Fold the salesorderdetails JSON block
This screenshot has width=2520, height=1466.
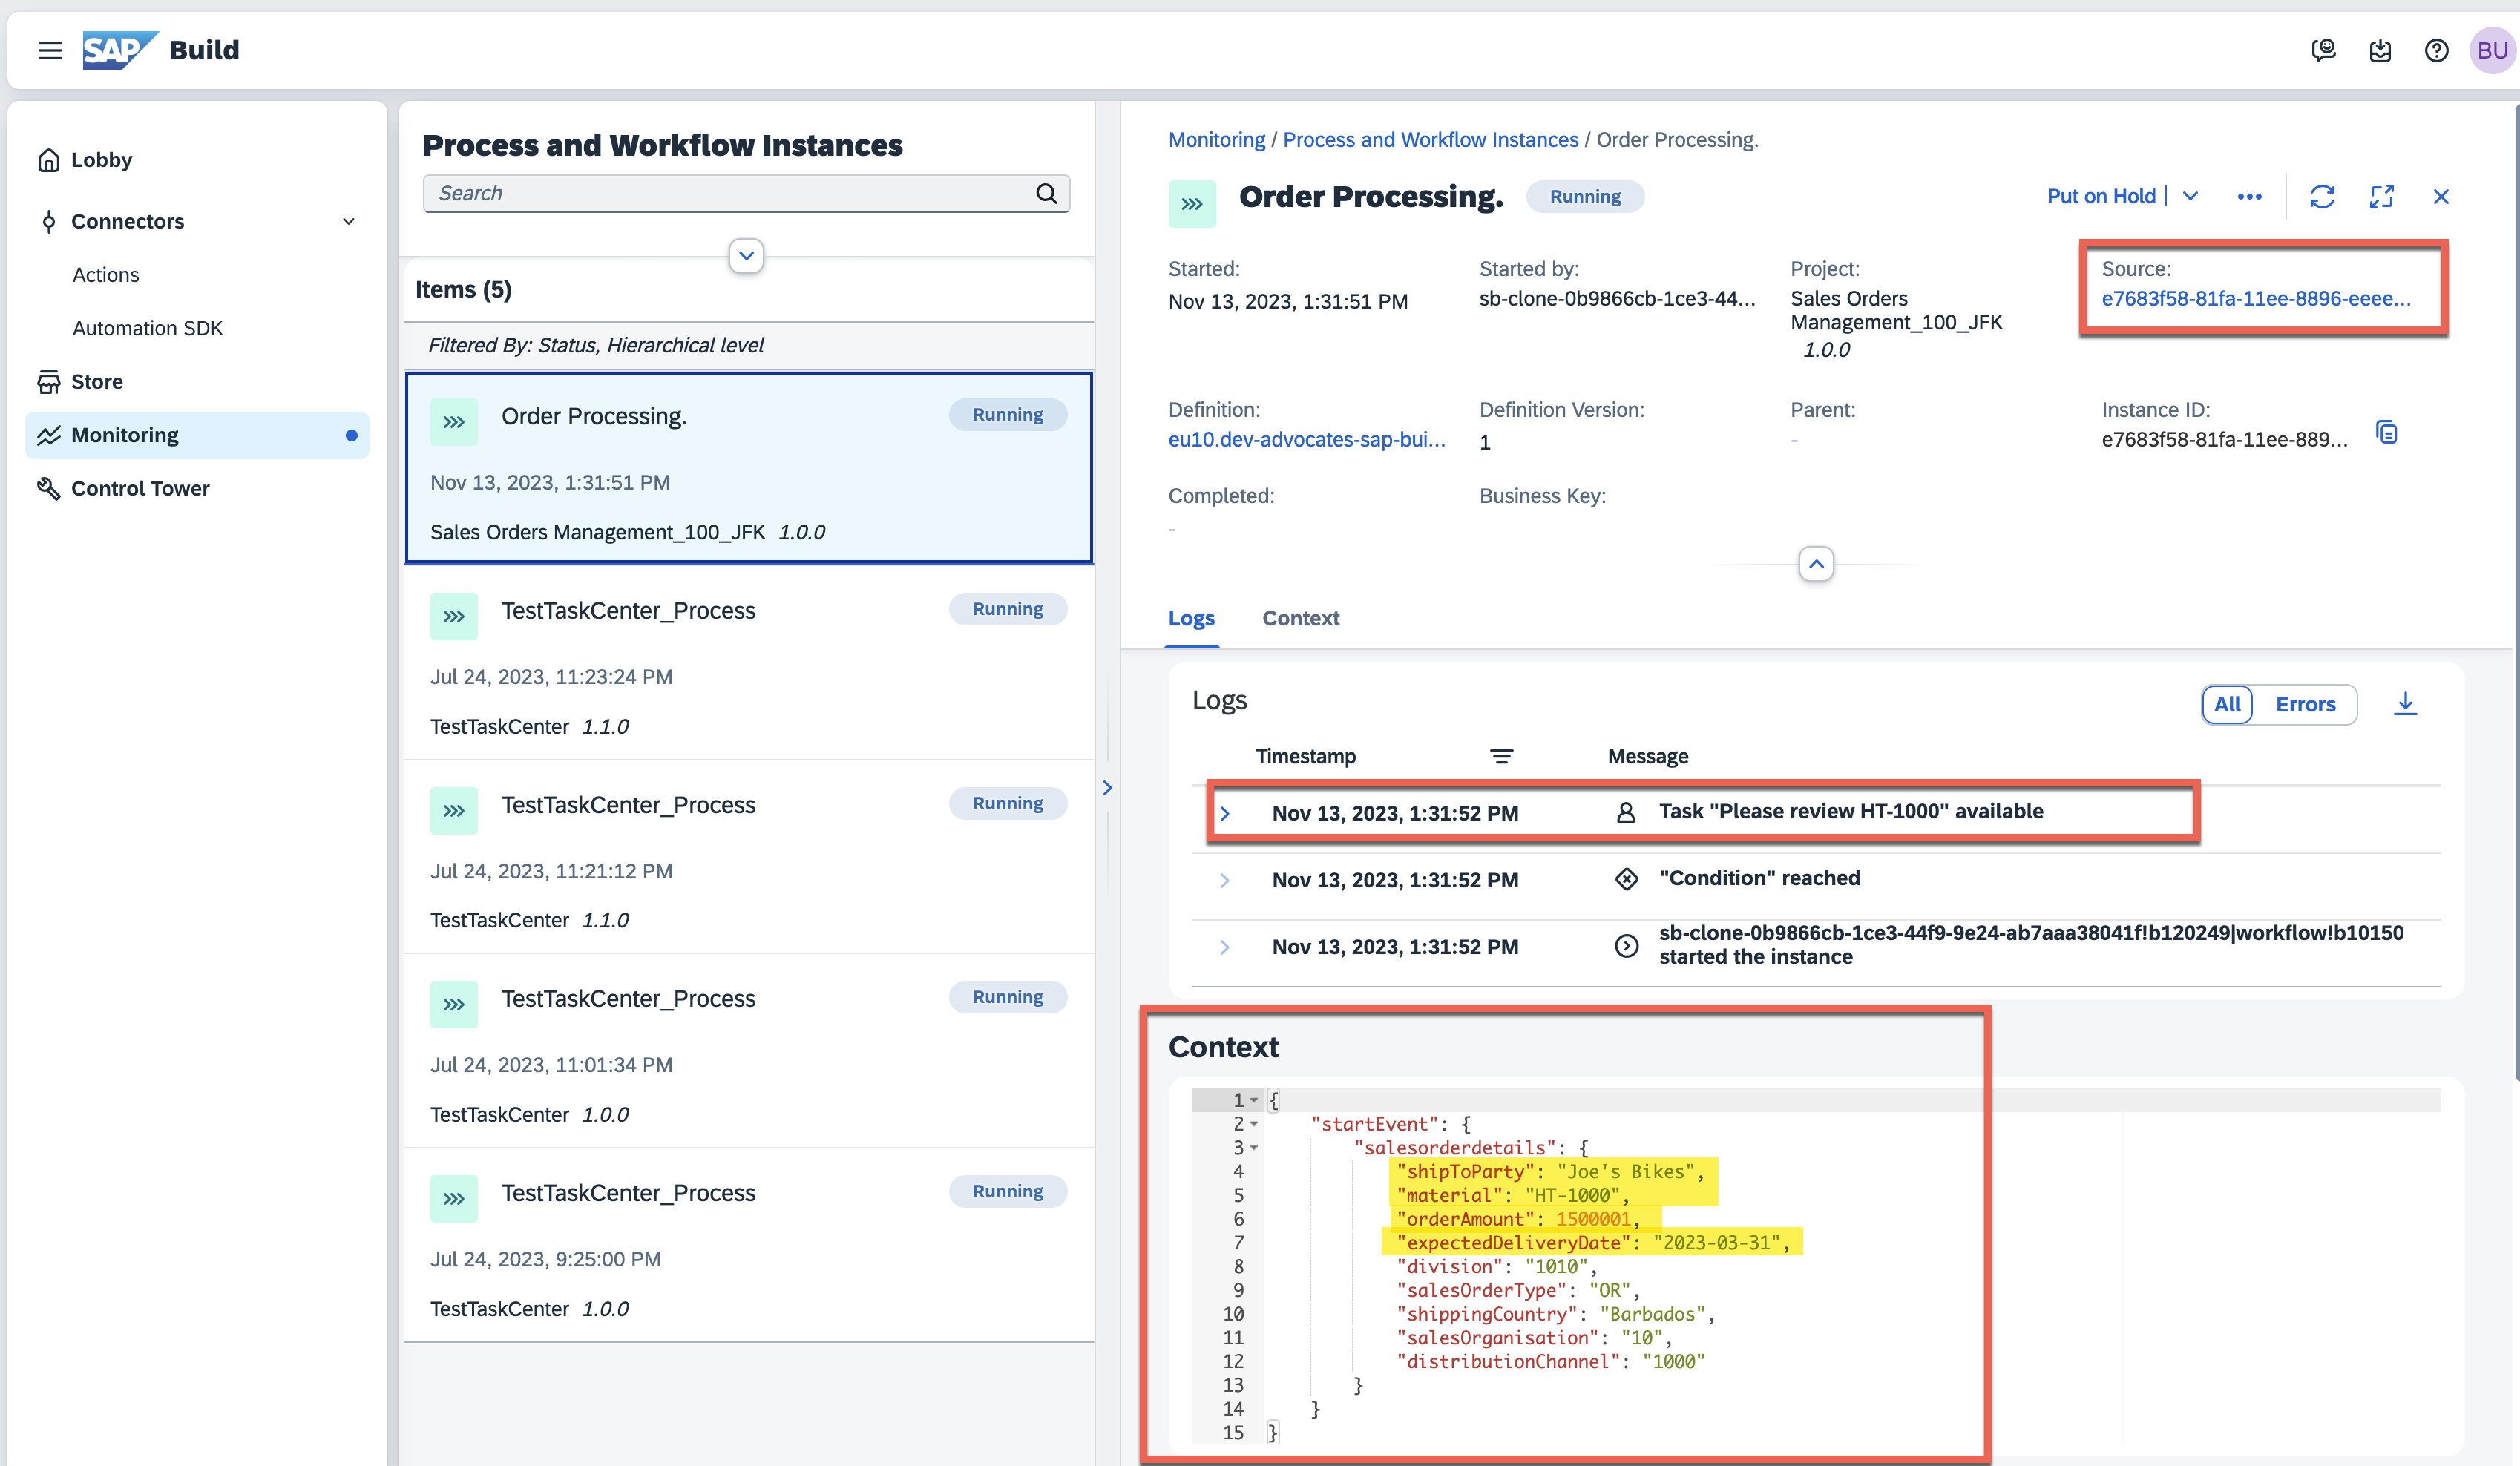pyautogui.click(x=1253, y=1148)
